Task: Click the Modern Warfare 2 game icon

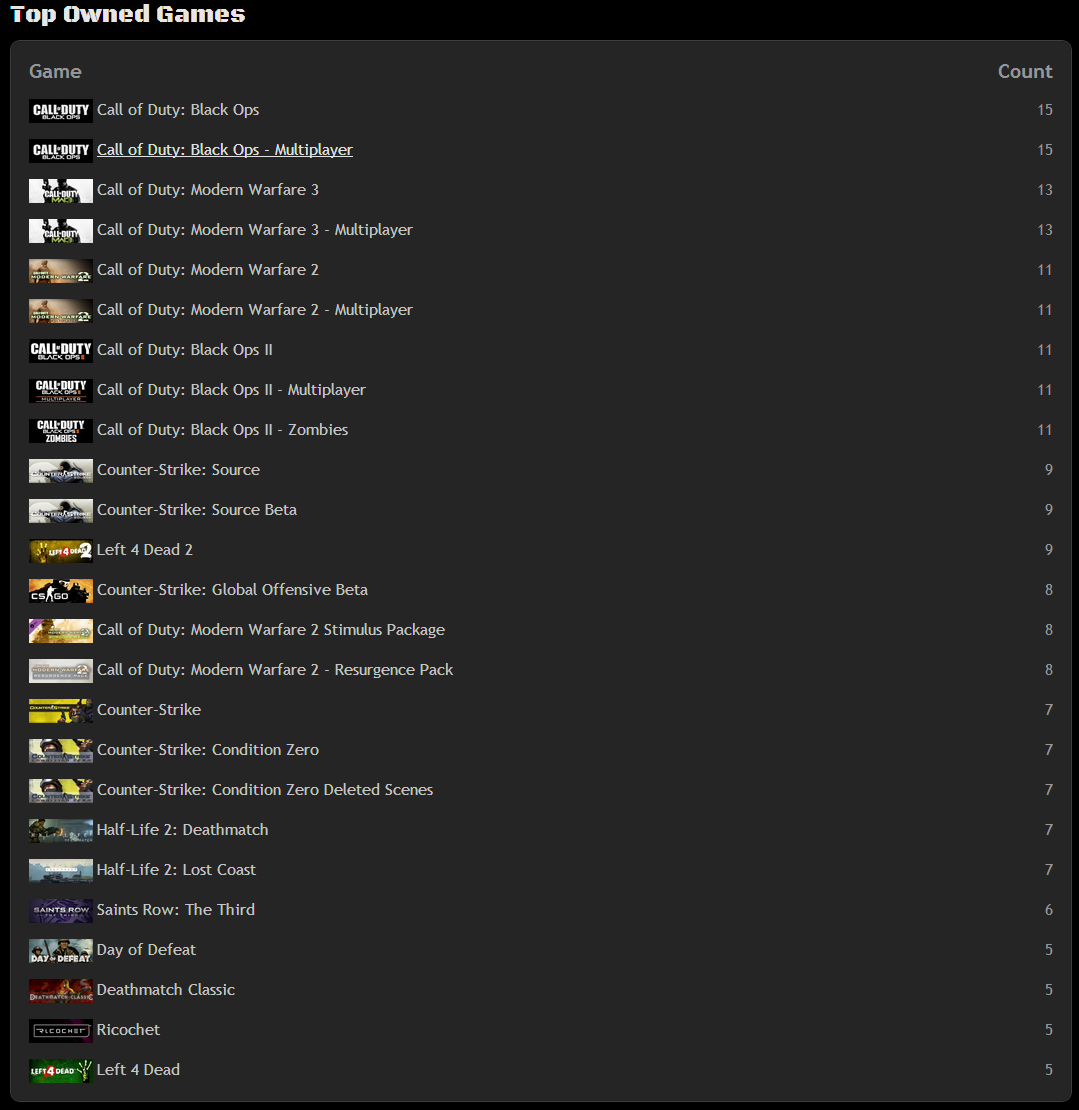Action: pyautogui.click(x=61, y=270)
